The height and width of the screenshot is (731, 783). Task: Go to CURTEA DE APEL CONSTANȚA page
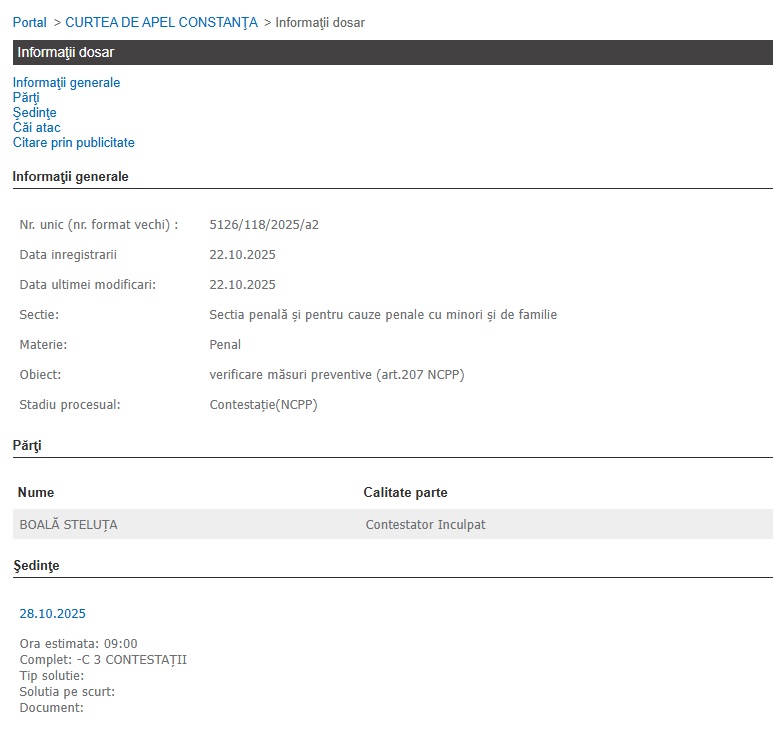[x=161, y=22]
